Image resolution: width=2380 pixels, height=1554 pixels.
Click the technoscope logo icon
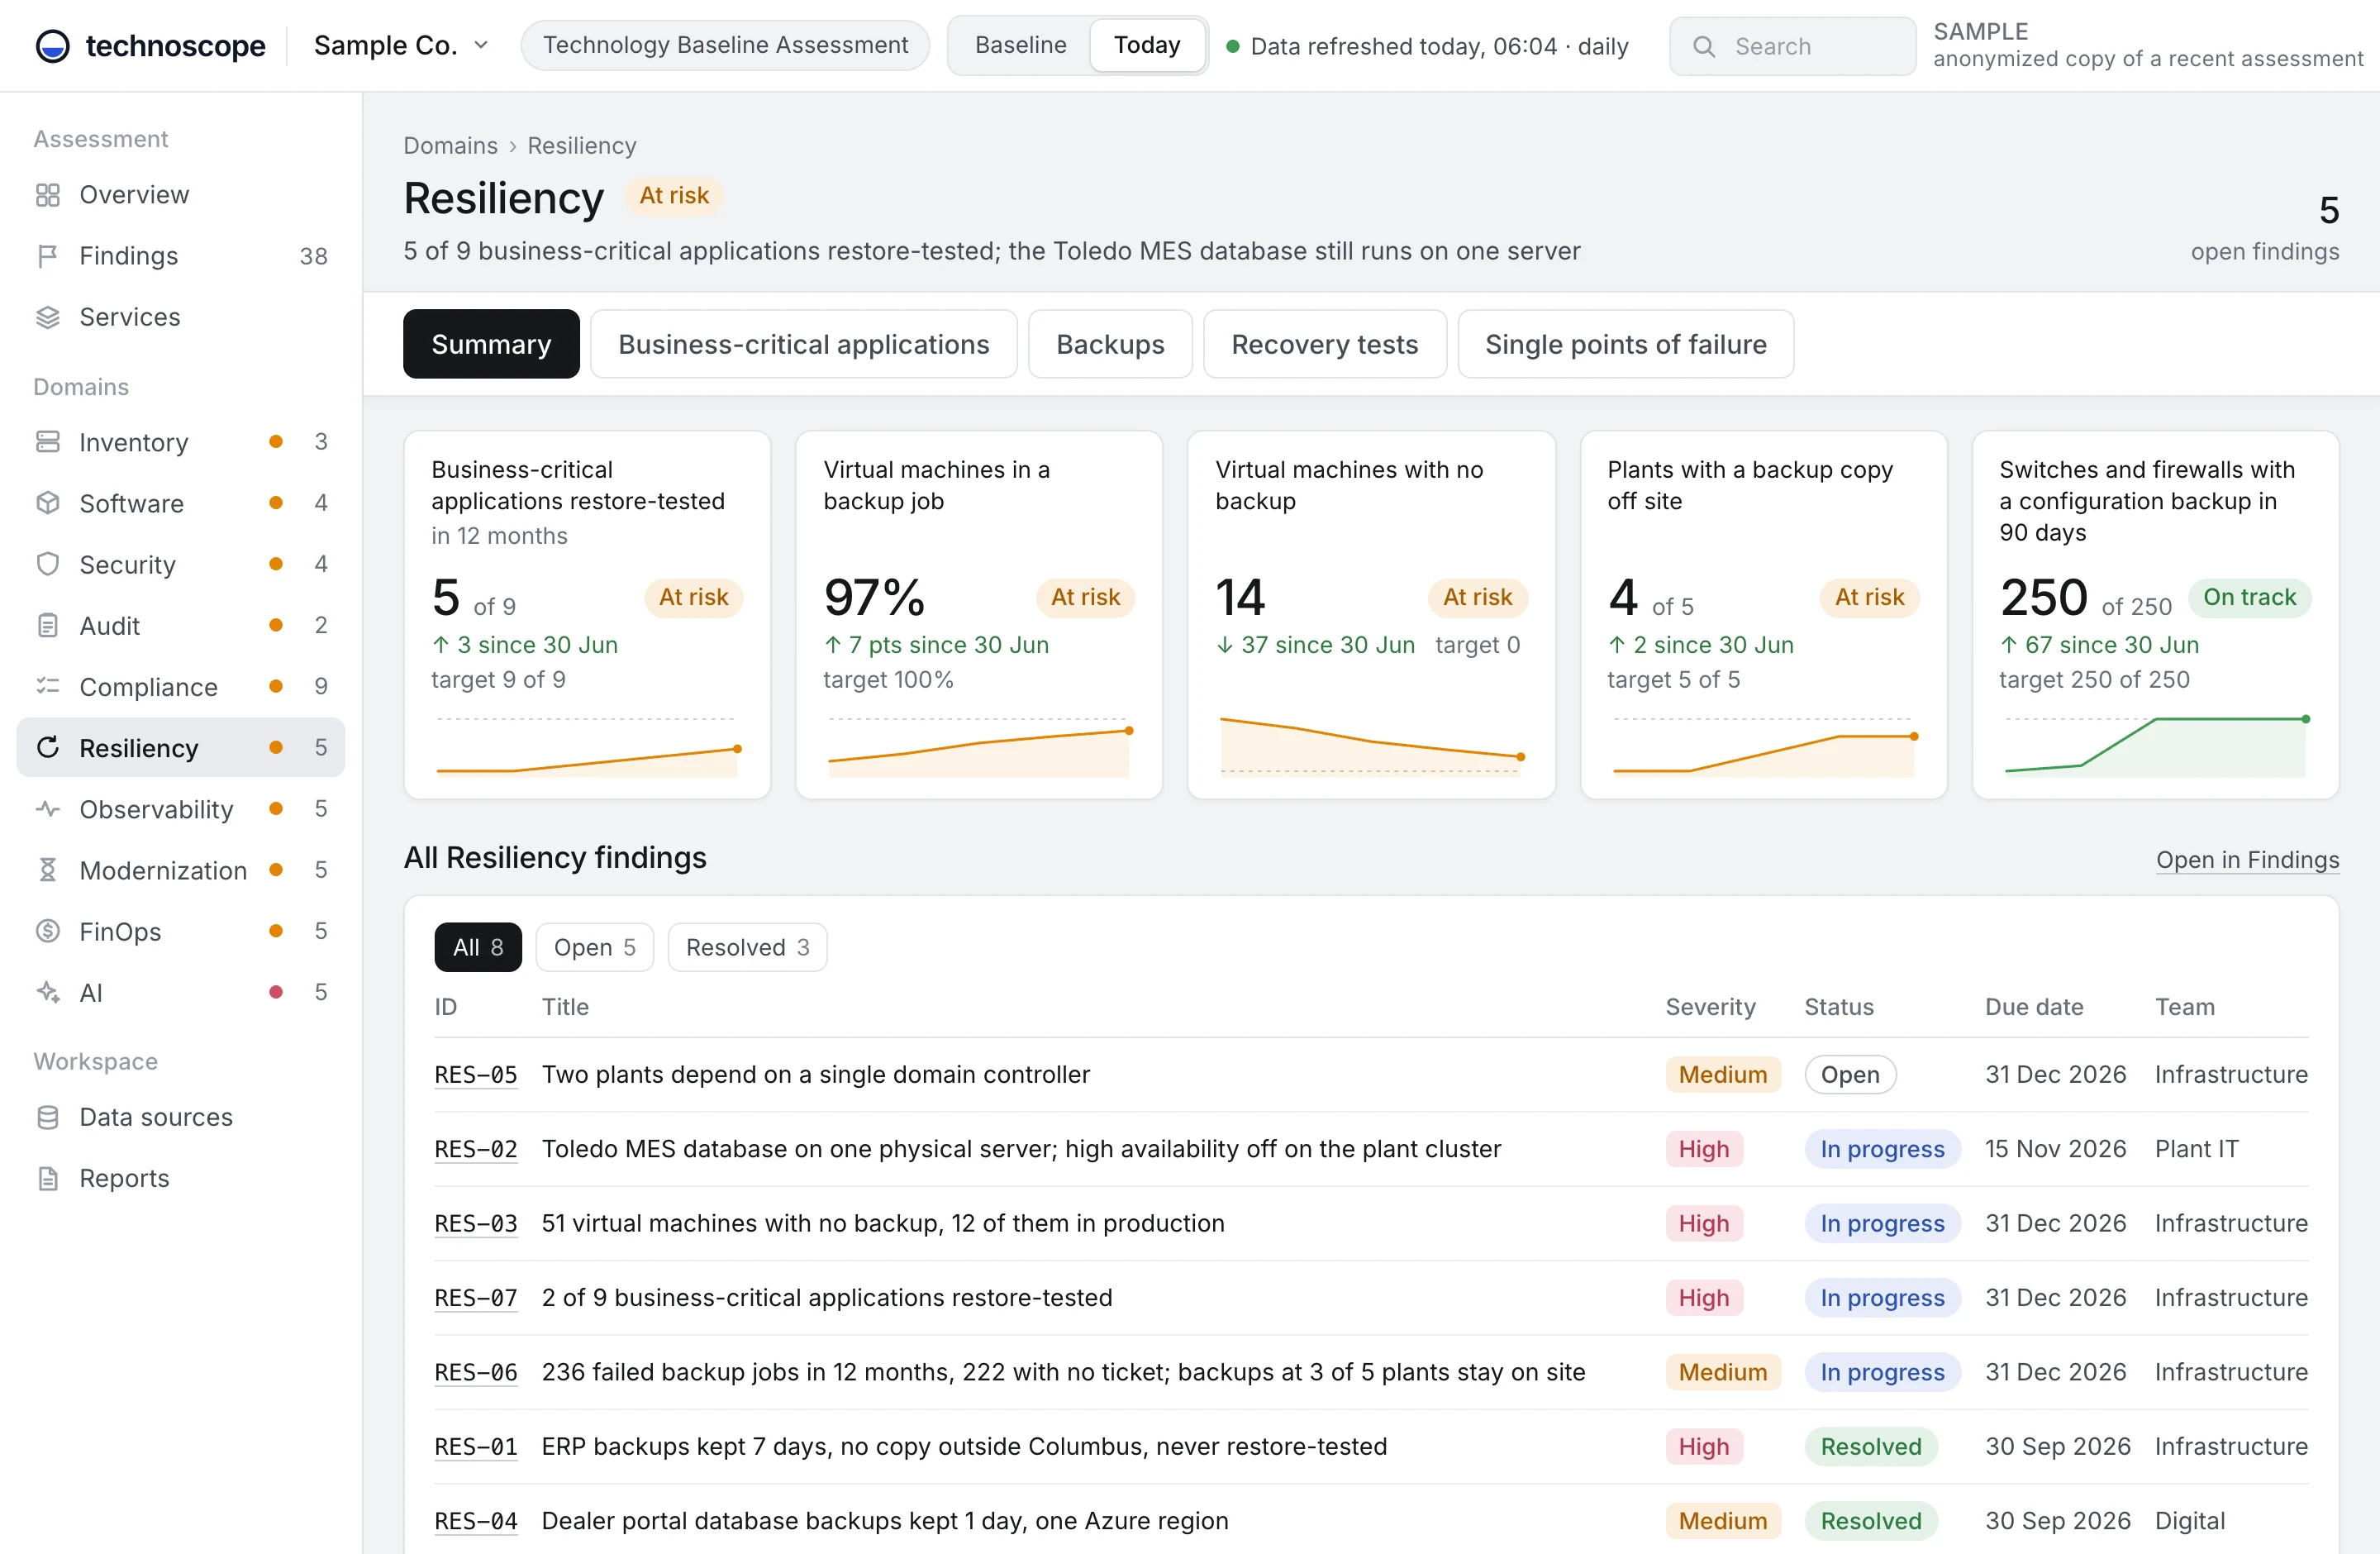click(x=52, y=46)
